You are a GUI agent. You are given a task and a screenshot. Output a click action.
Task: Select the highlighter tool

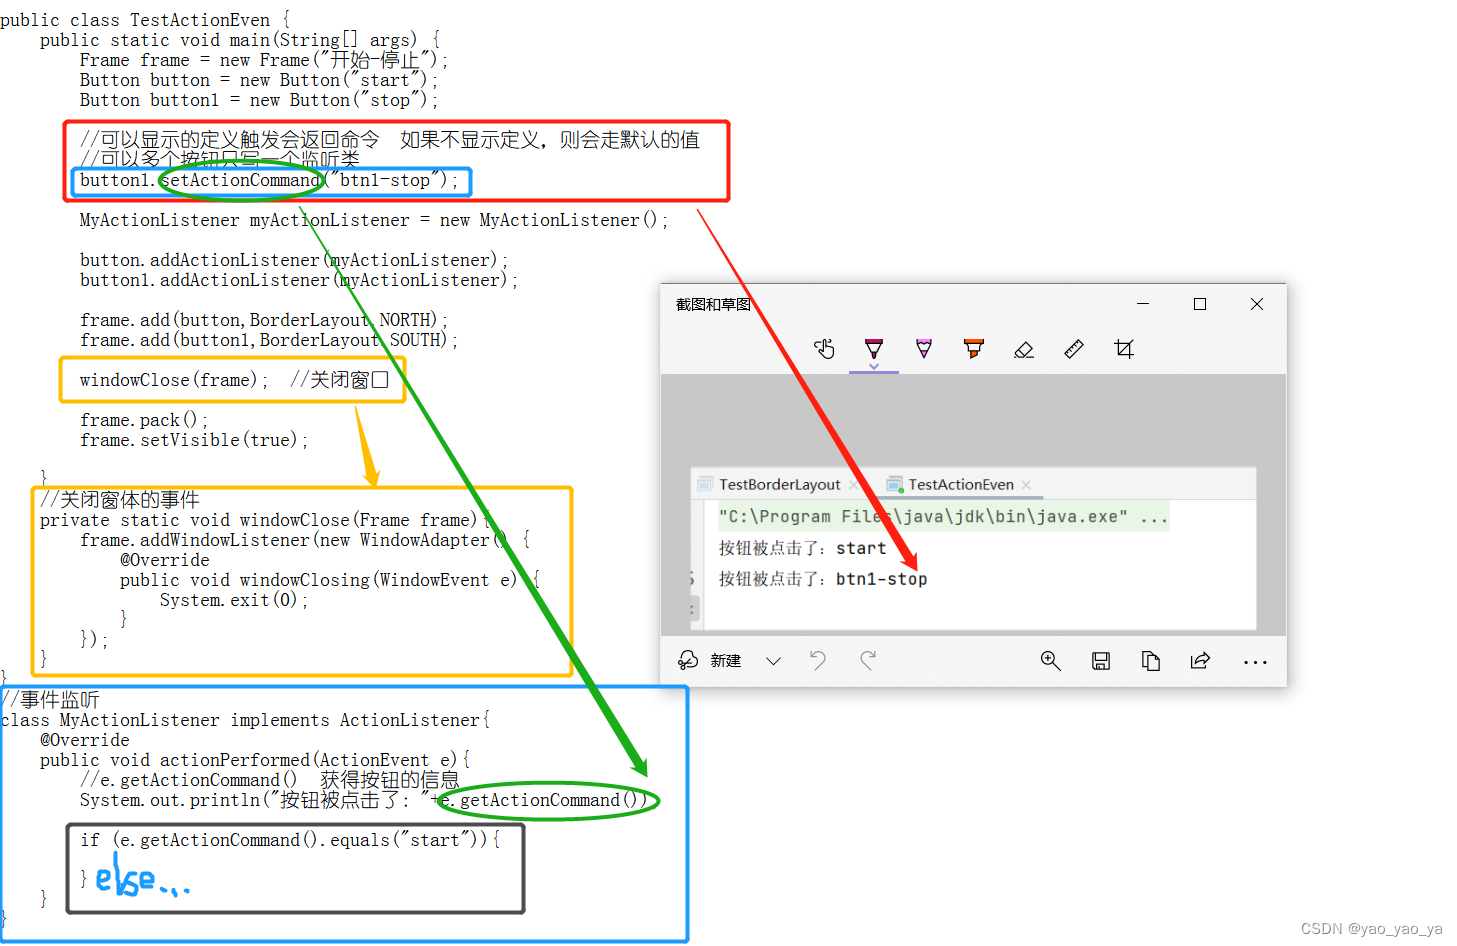[x=974, y=348]
